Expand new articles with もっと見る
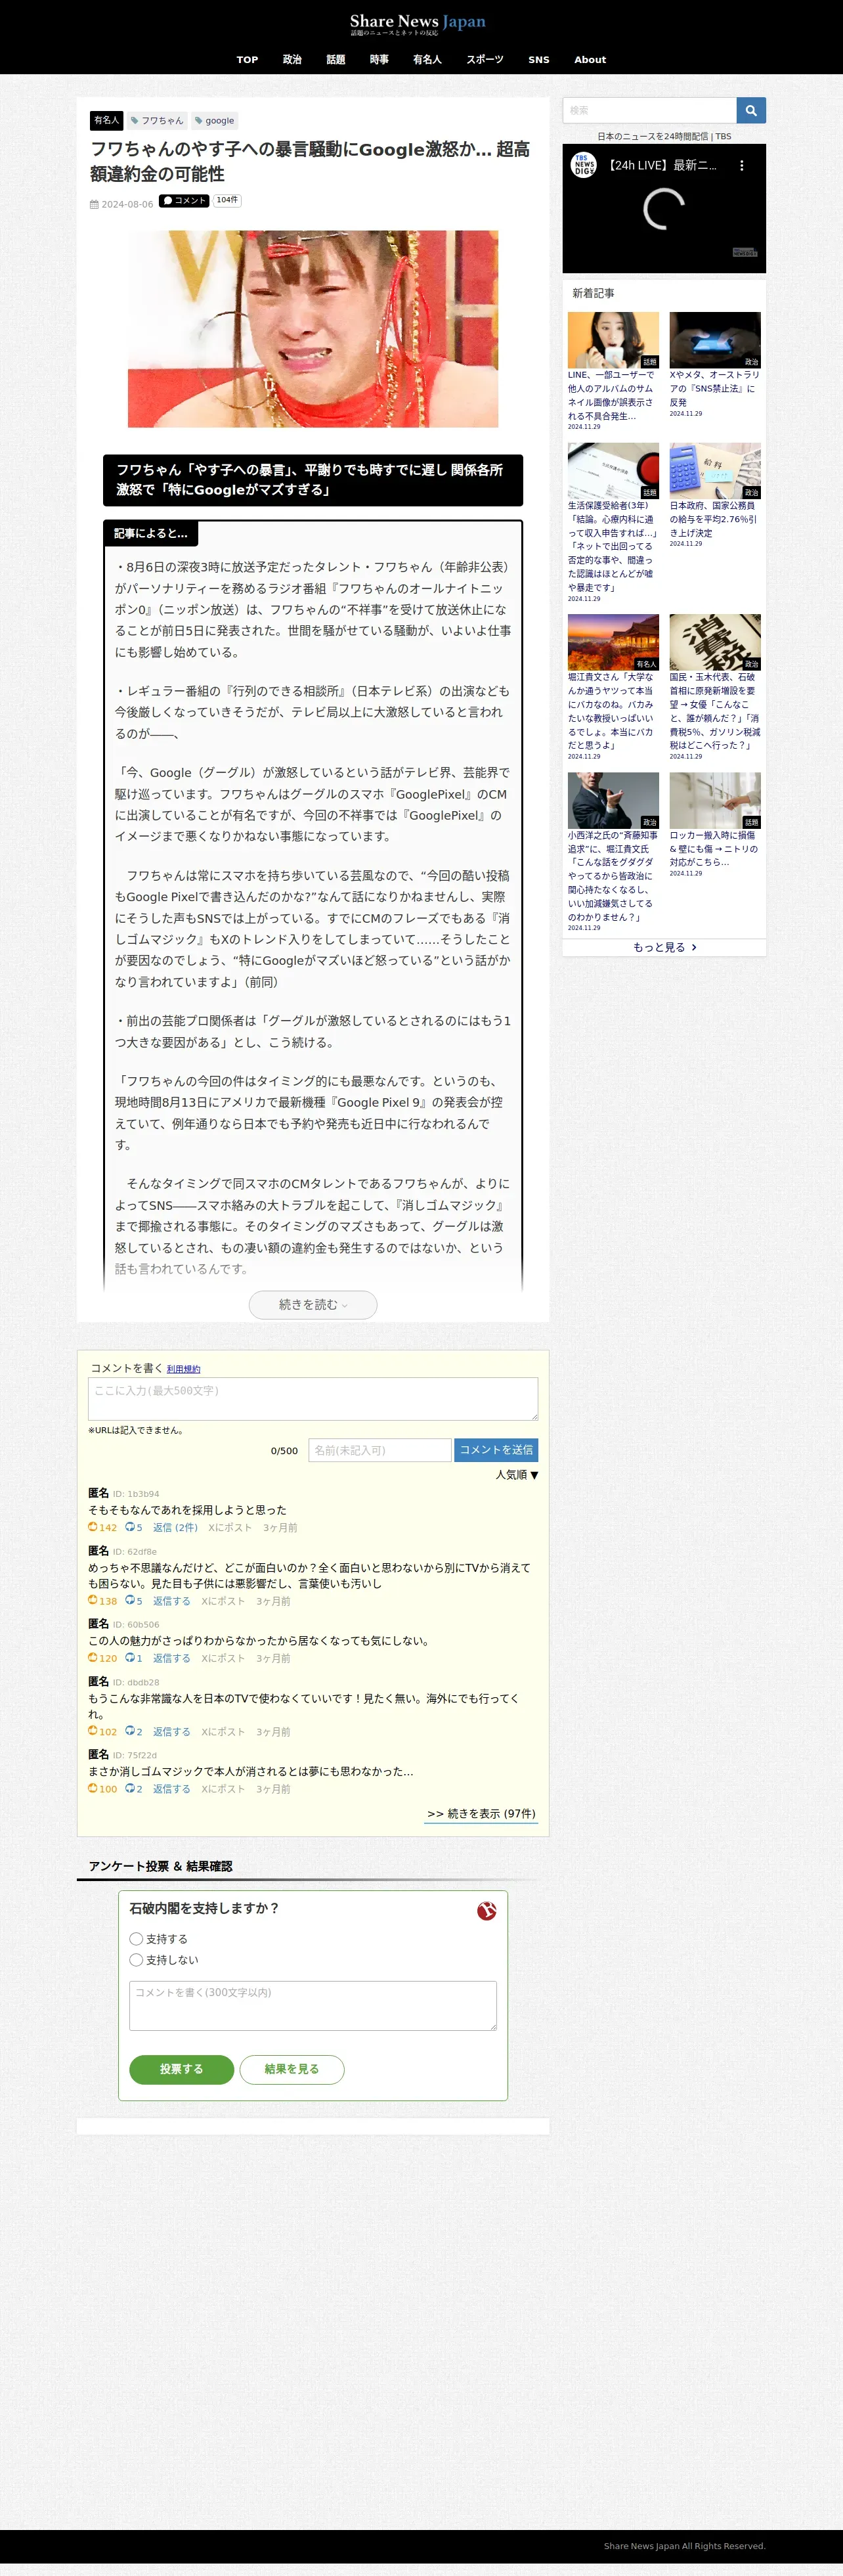Screen dimensions: 843x2576 [664, 947]
